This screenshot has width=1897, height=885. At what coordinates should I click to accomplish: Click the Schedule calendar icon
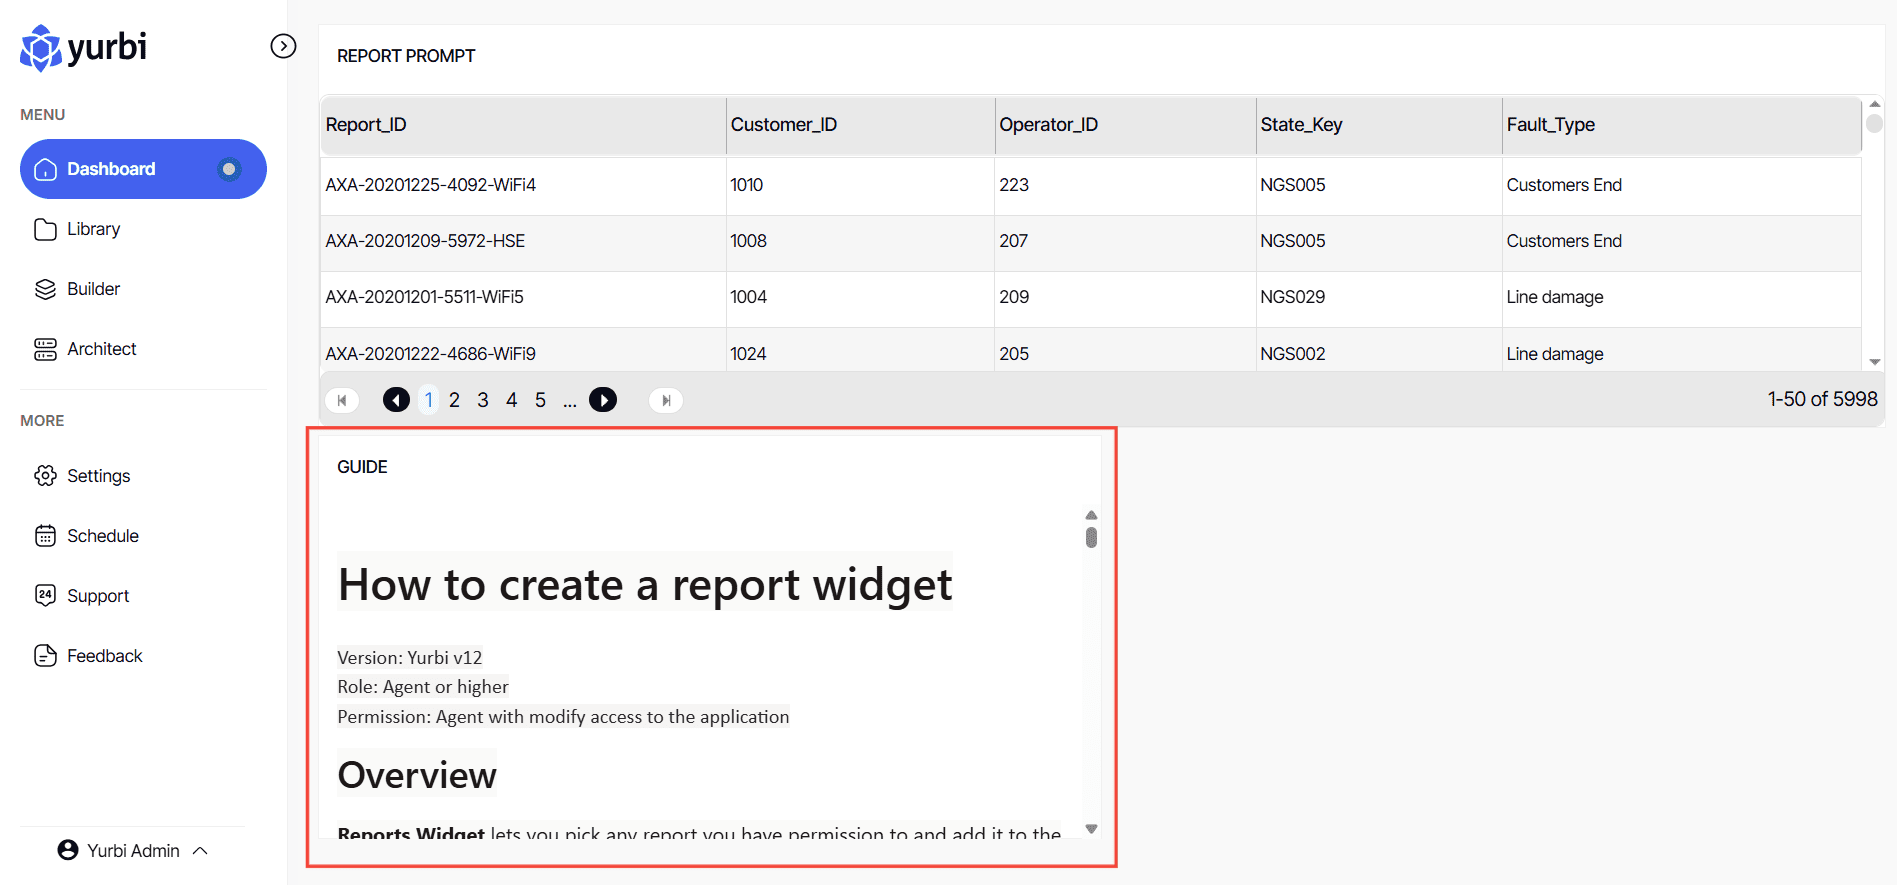pyautogui.click(x=45, y=536)
